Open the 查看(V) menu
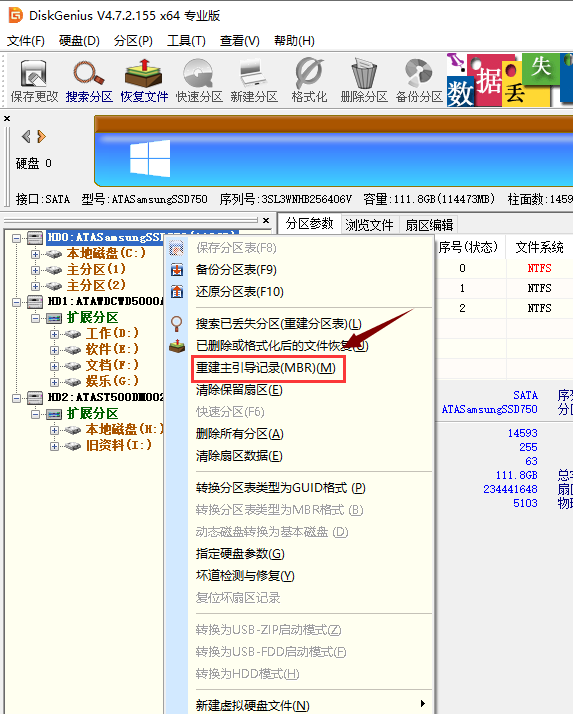The width and height of the screenshot is (573, 714). 240,41
